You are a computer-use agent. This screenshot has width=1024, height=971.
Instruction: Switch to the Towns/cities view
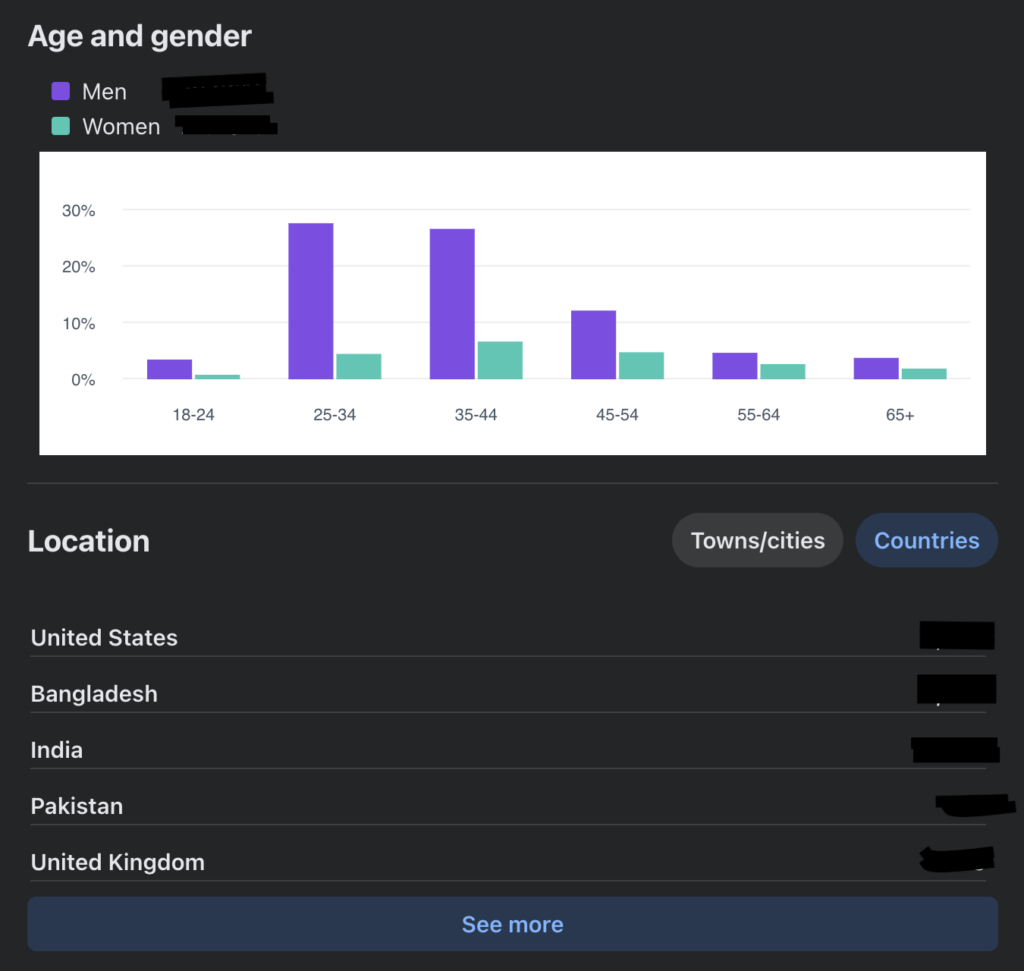coord(757,540)
